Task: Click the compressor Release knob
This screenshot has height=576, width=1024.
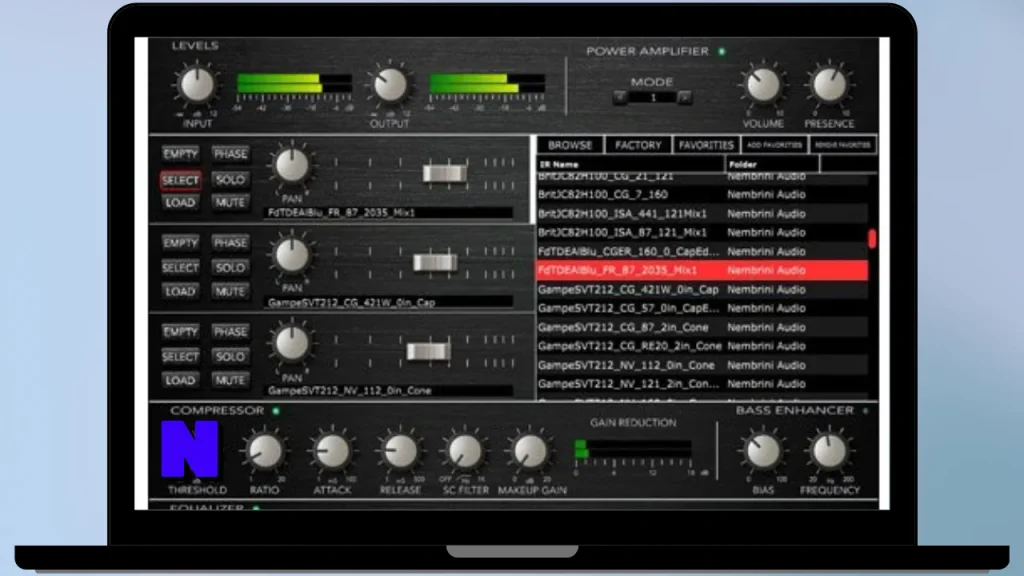Action: point(400,451)
